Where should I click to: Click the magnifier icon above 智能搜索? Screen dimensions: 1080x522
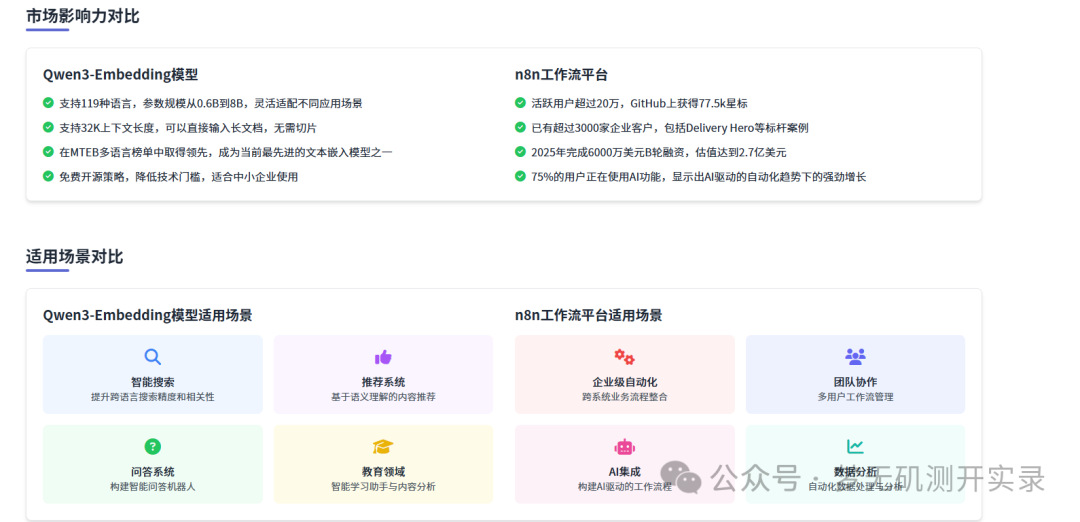152,357
